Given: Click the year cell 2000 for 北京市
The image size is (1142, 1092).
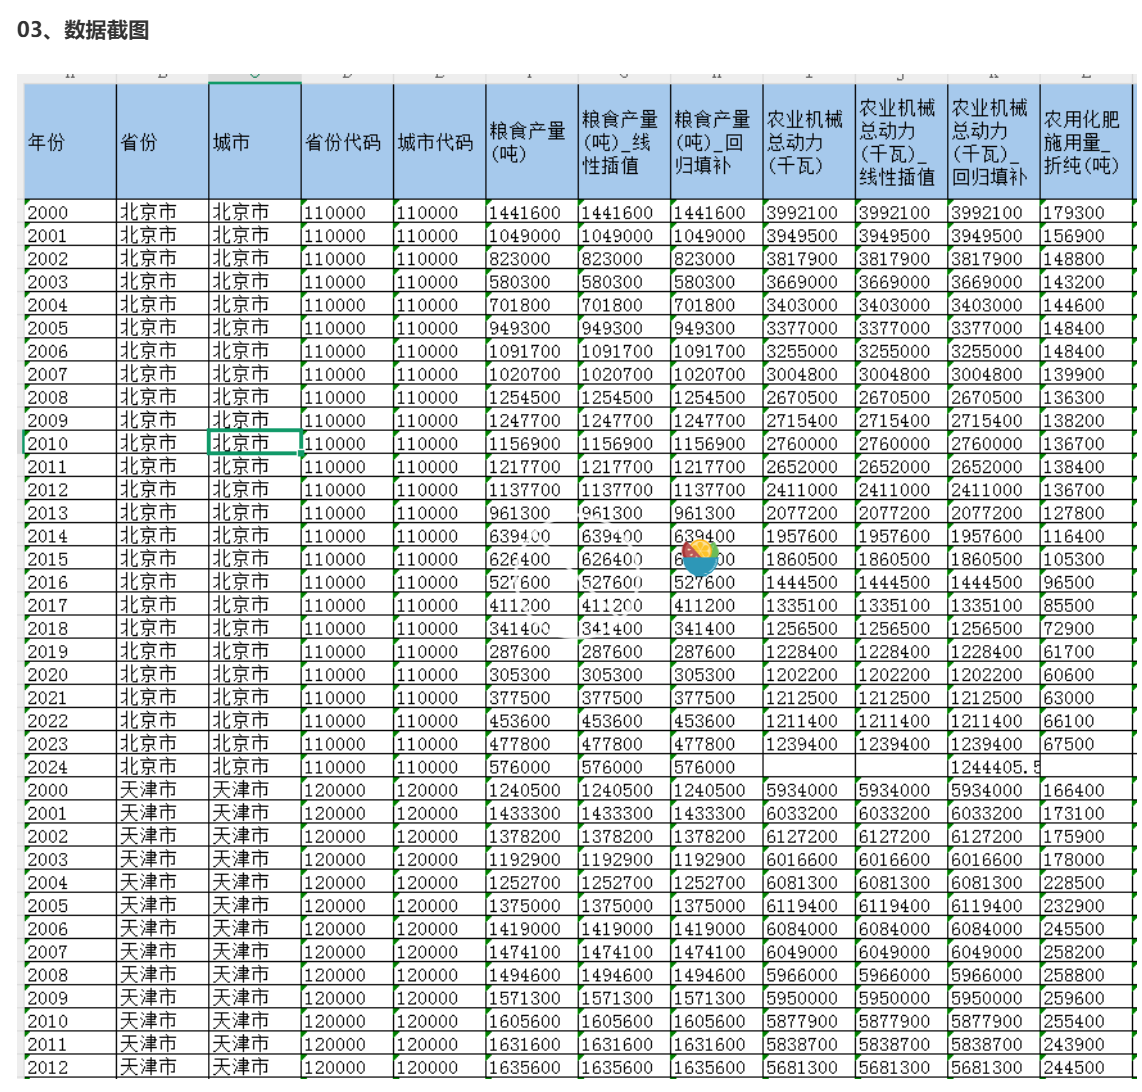Looking at the screenshot, I should (70, 212).
